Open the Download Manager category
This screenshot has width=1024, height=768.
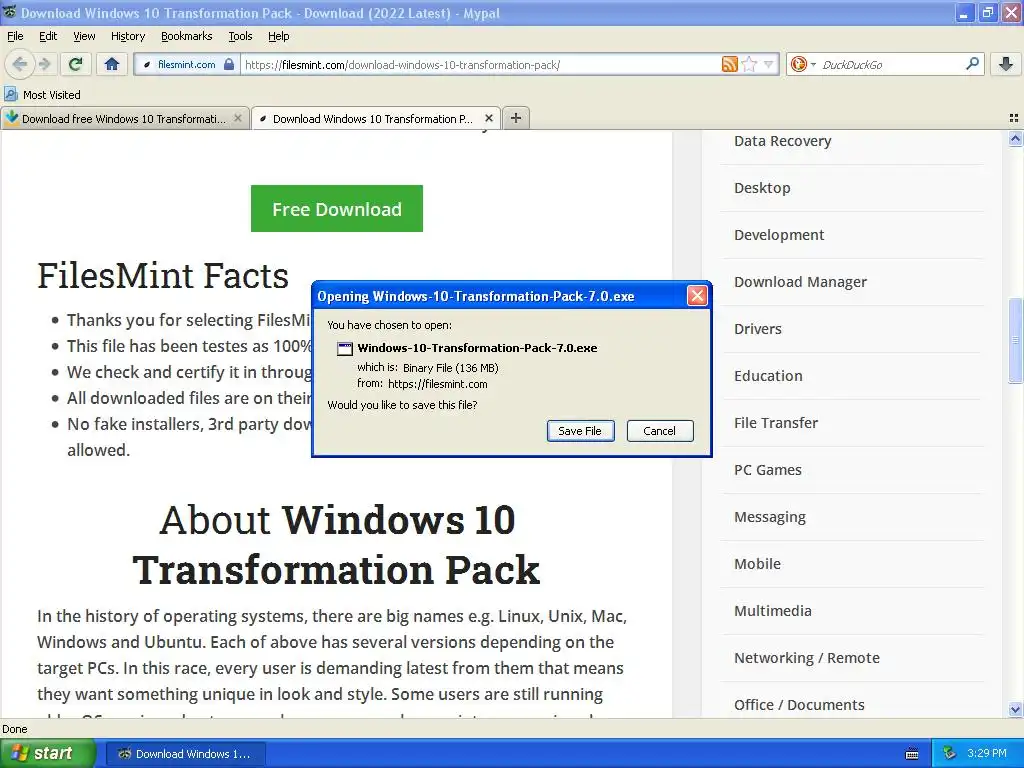point(801,282)
